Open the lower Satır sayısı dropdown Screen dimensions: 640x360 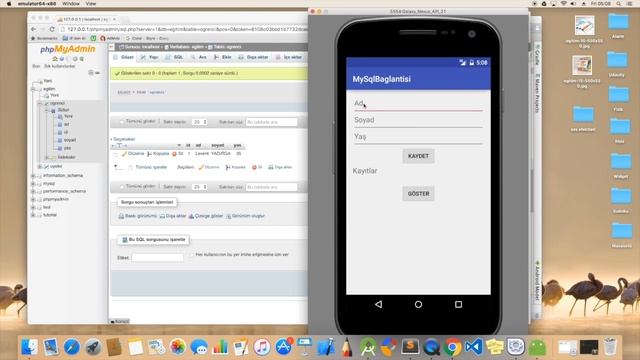pyautogui.click(x=200, y=187)
